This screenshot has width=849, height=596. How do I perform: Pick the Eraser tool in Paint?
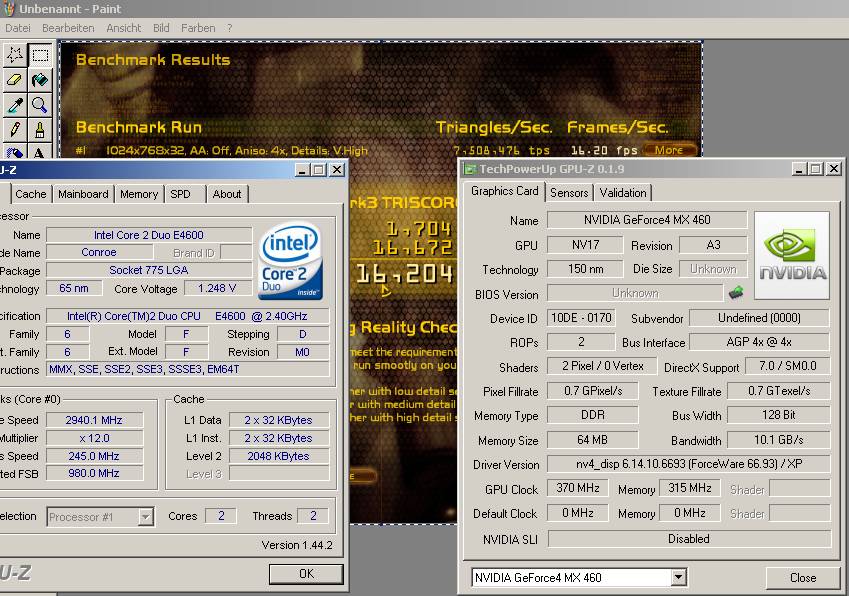tap(15, 80)
